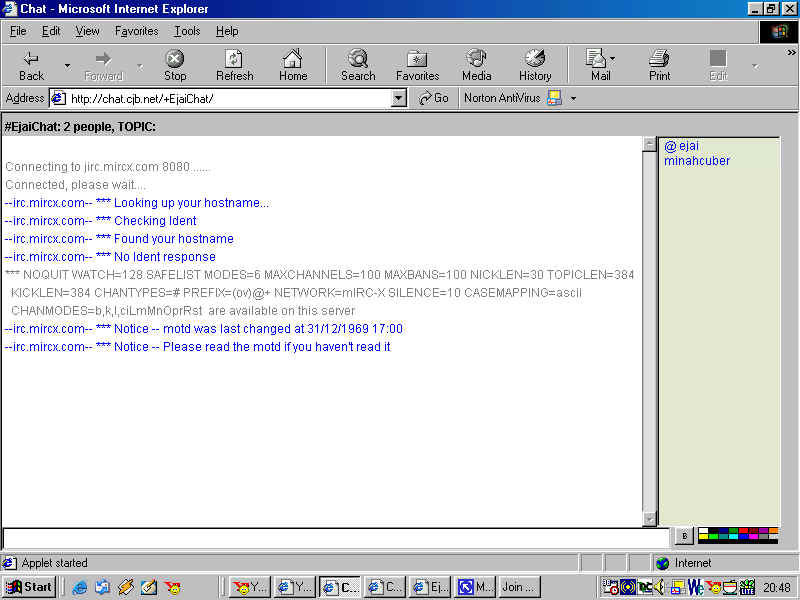Screen dimensions: 800x600
Task: Open the Back button history dropdown arrow
Action: (67, 66)
